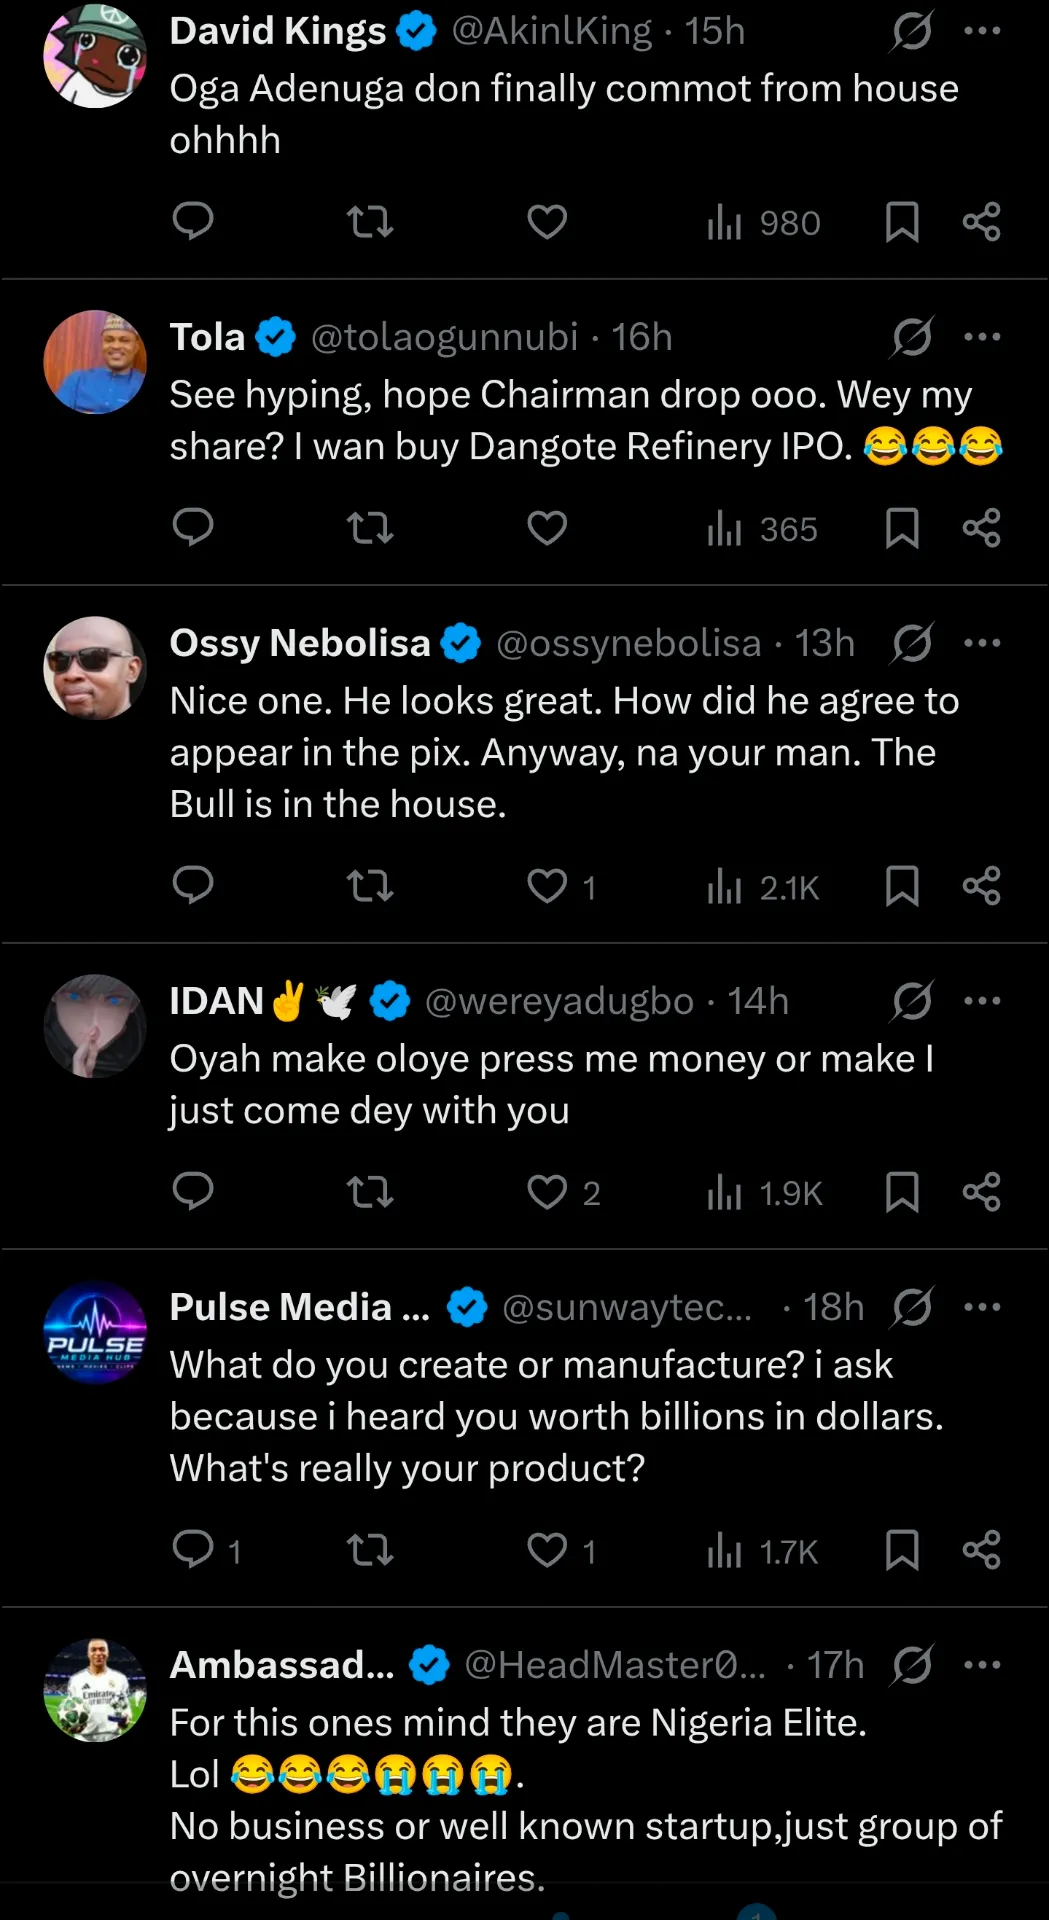Open Grok icon on Ambassad... tweet

click(912, 1665)
